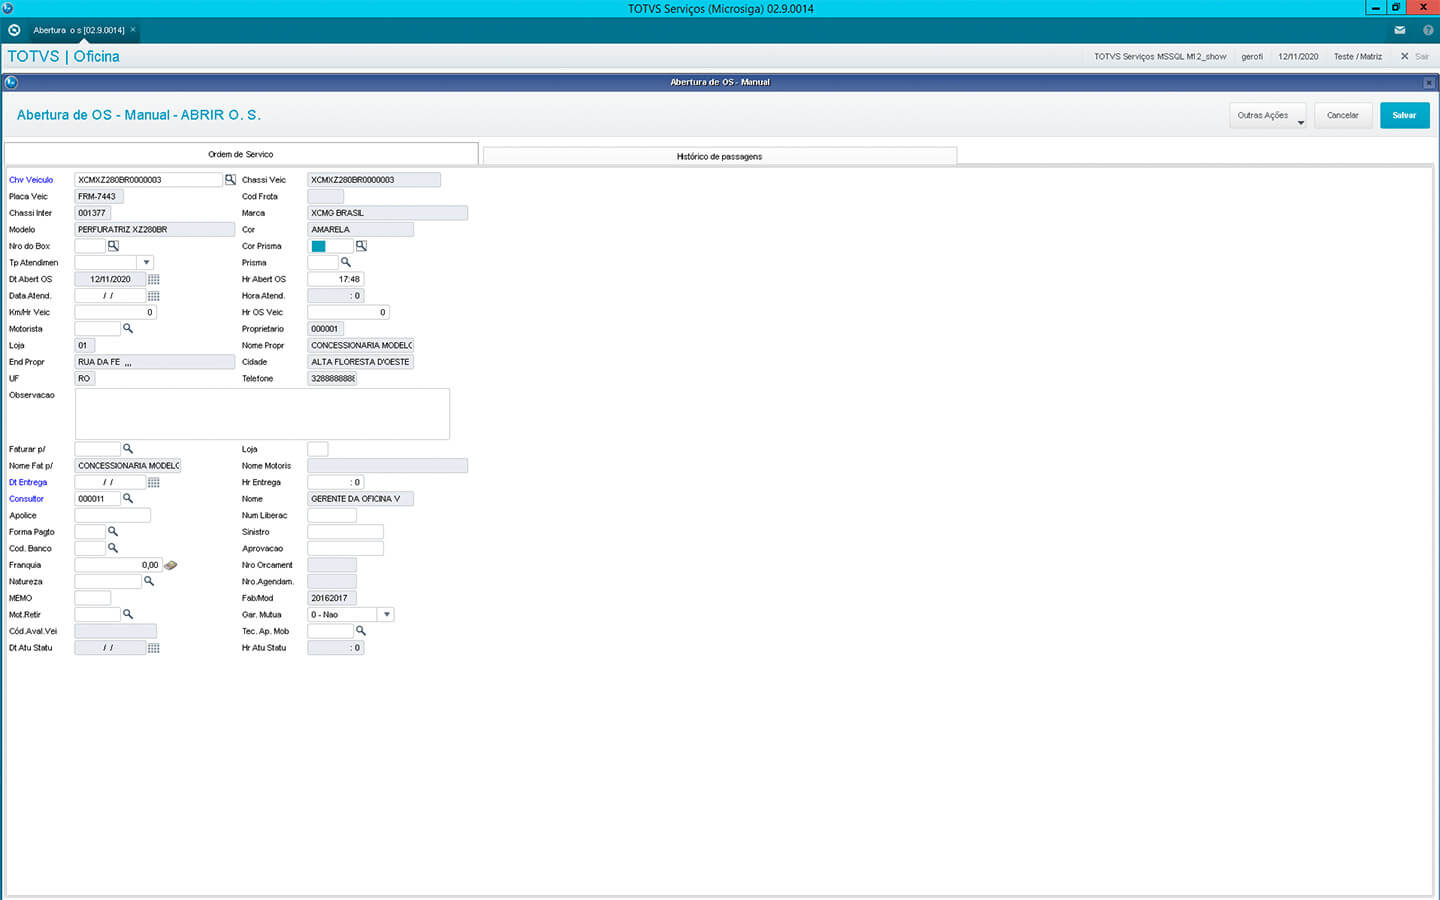Viewport: 1440px width, 900px height.
Task: Expand the Gar. Mutua dropdown
Action: tap(386, 615)
